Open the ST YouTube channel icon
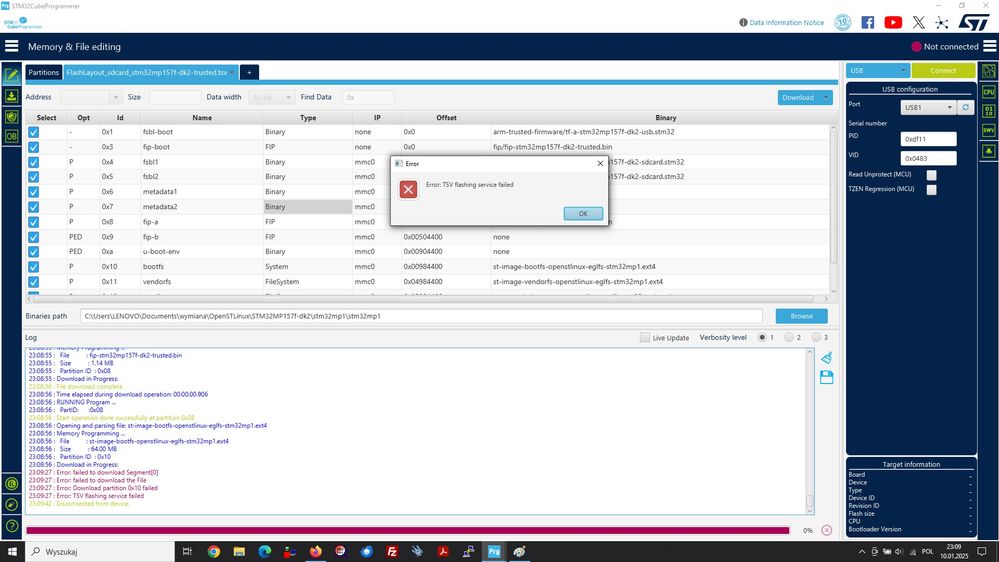This screenshot has height=562, width=999. 893,22
